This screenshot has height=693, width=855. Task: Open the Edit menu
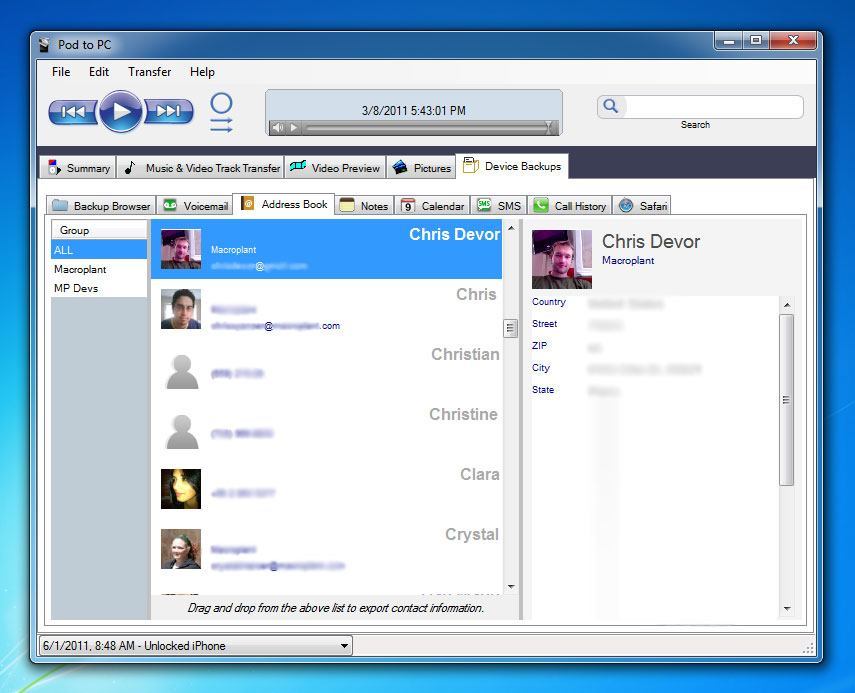click(x=99, y=72)
